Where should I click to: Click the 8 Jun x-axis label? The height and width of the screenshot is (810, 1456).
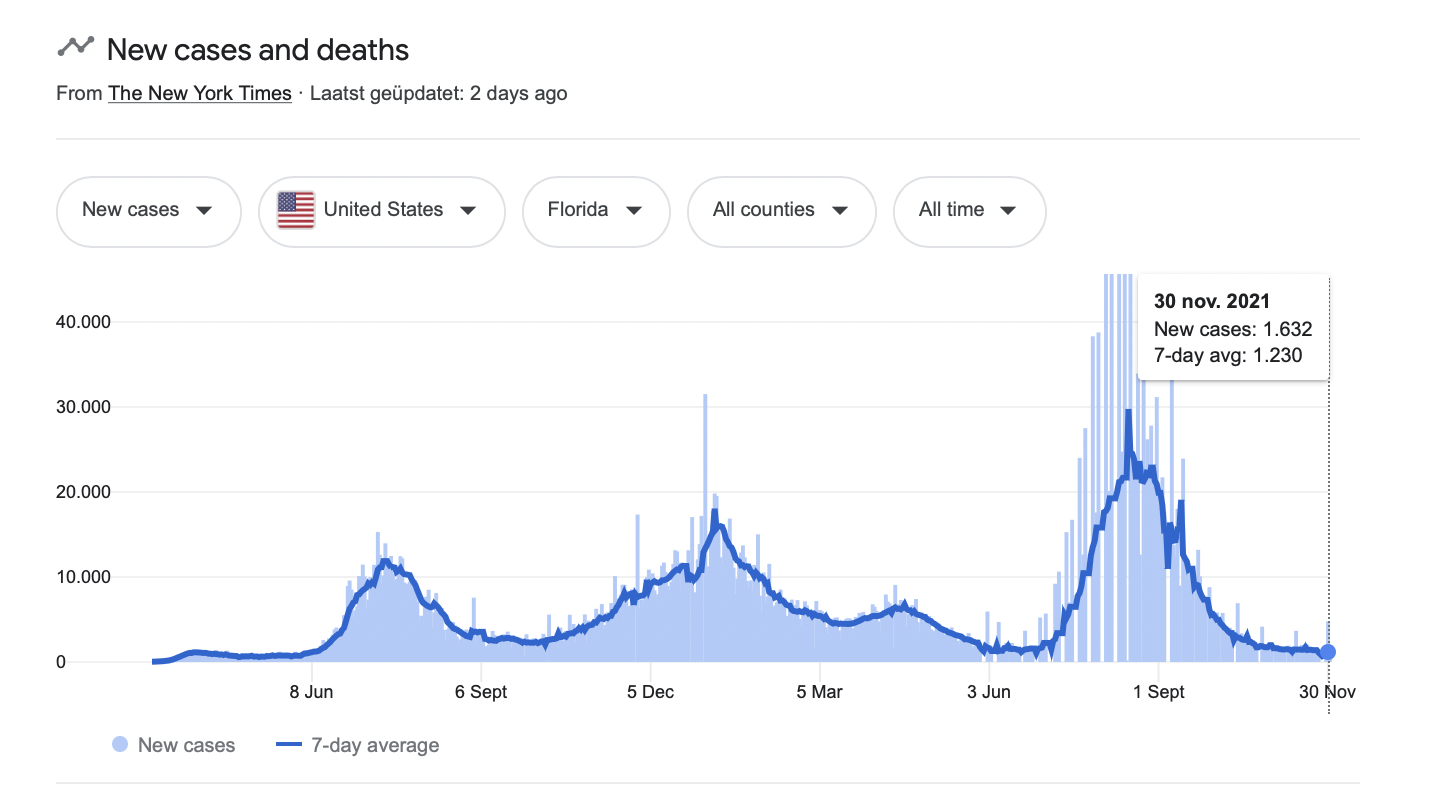click(311, 692)
